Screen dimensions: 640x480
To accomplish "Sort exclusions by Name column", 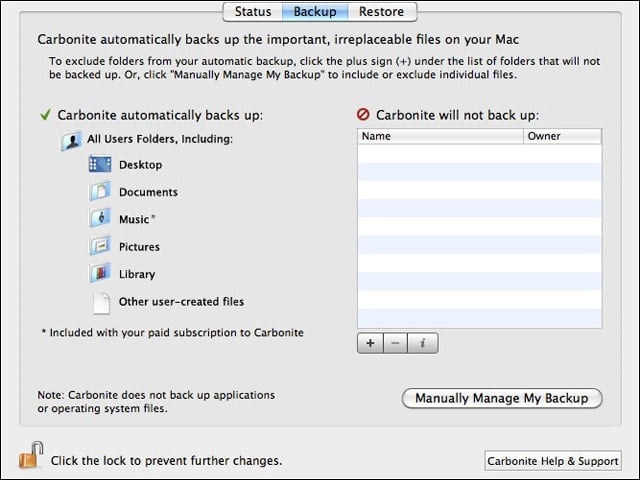I will point(440,136).
